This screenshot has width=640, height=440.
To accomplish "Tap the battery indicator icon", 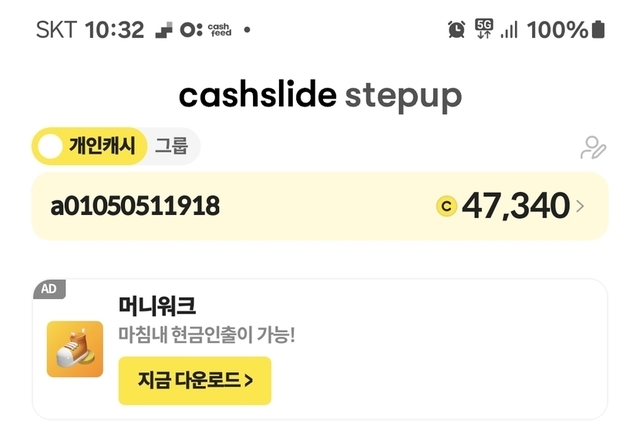I will (x=598, y=30).
